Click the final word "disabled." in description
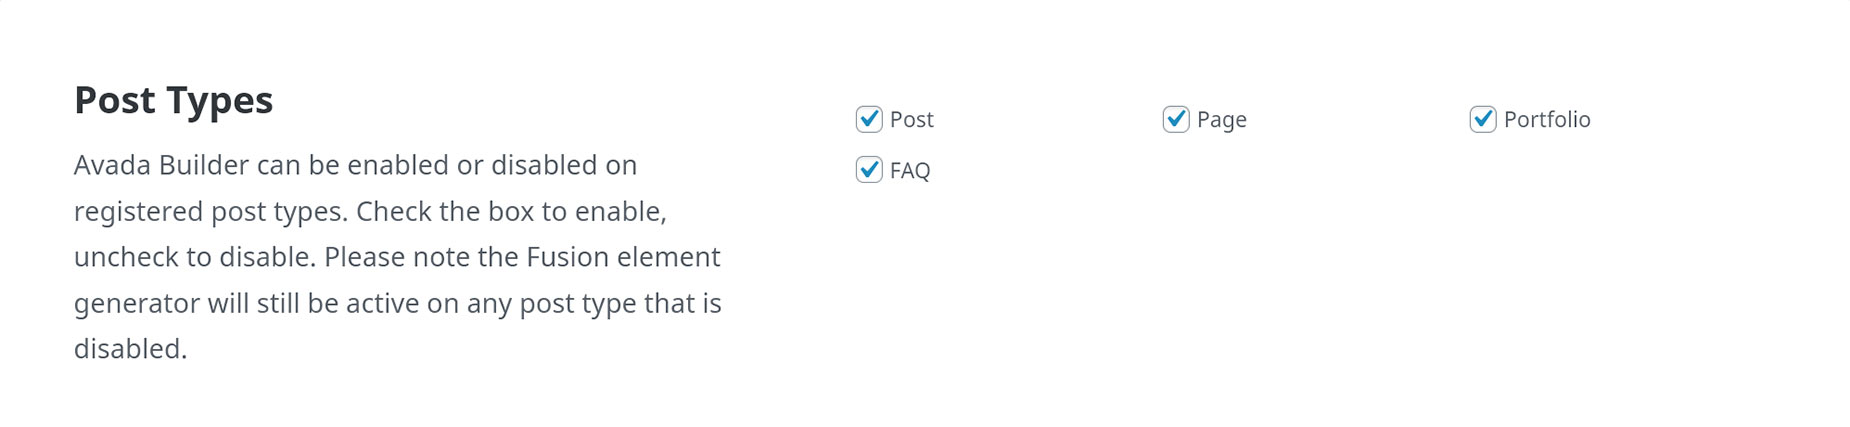This screenshot has height=427, width=1850. pos(131,349)
